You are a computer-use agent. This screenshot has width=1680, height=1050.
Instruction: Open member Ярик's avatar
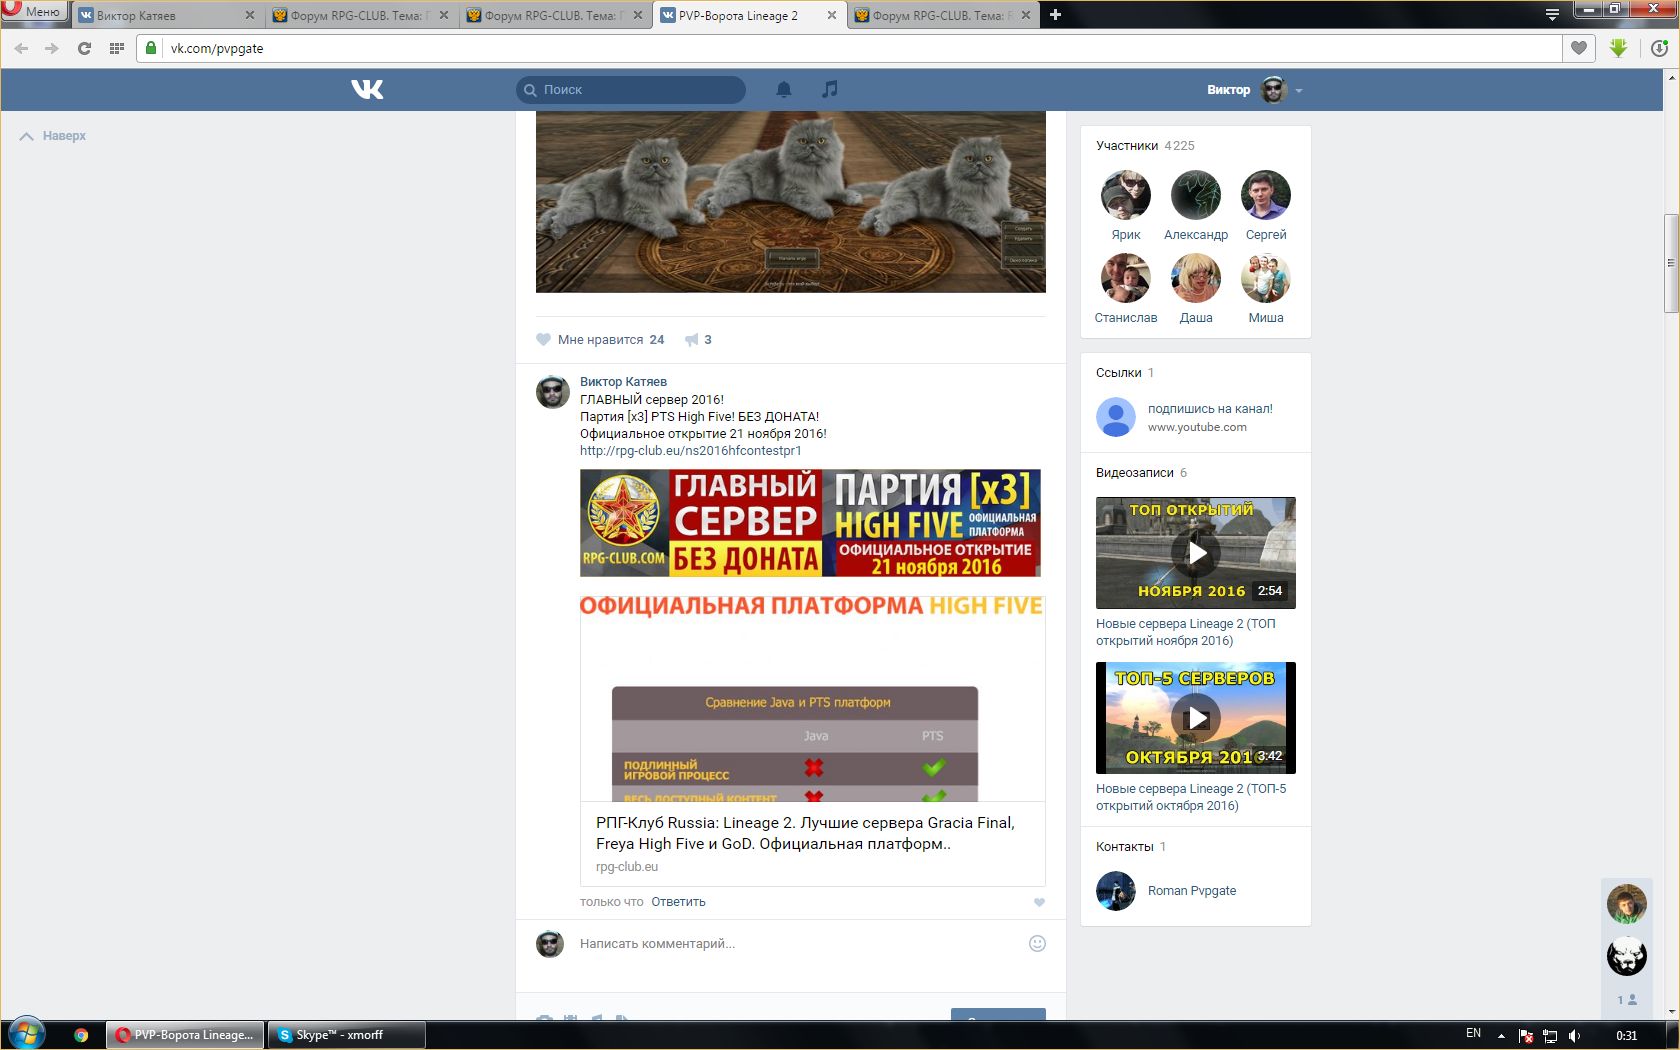coord(1126,195)
